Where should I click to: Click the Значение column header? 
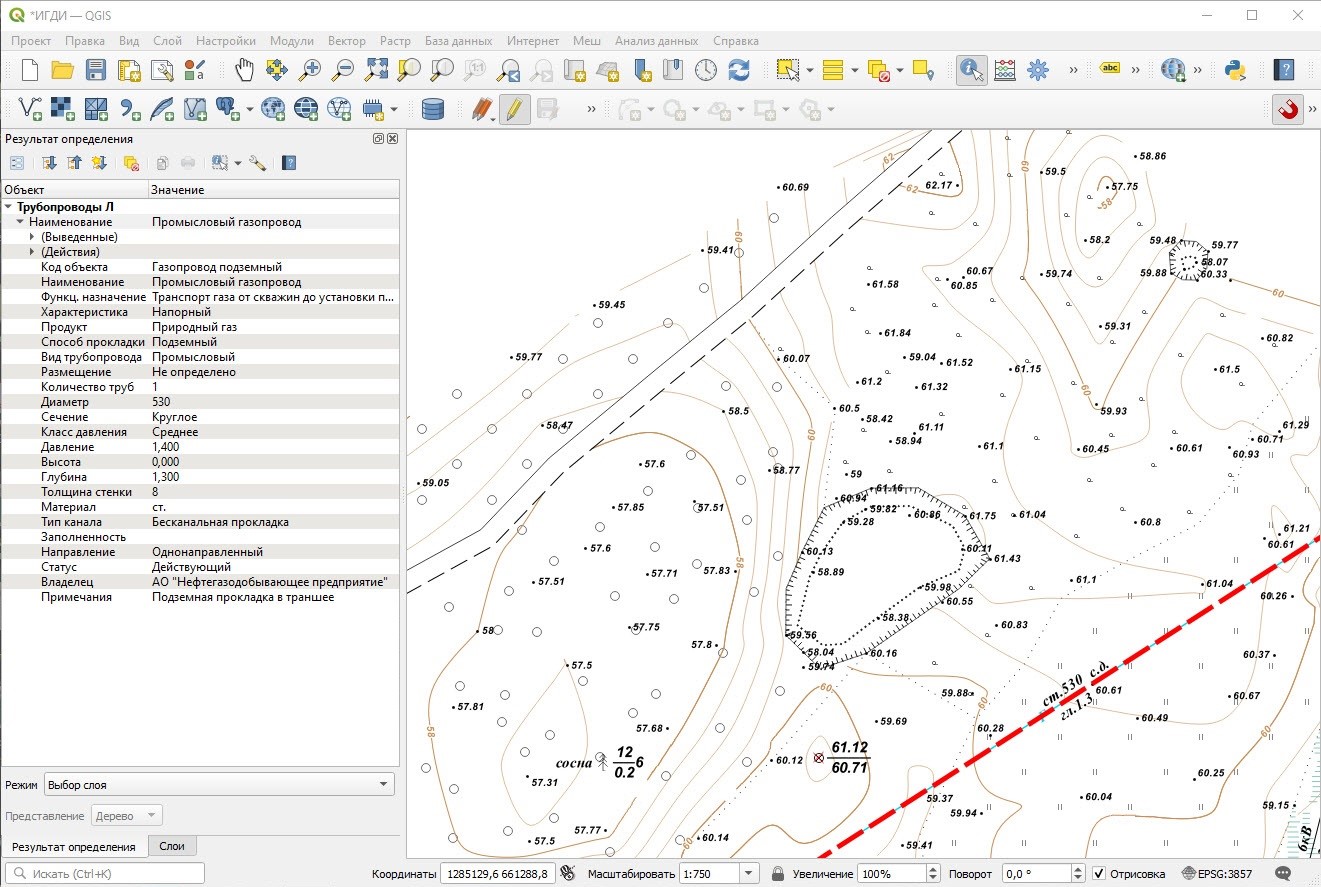(273, 189)
